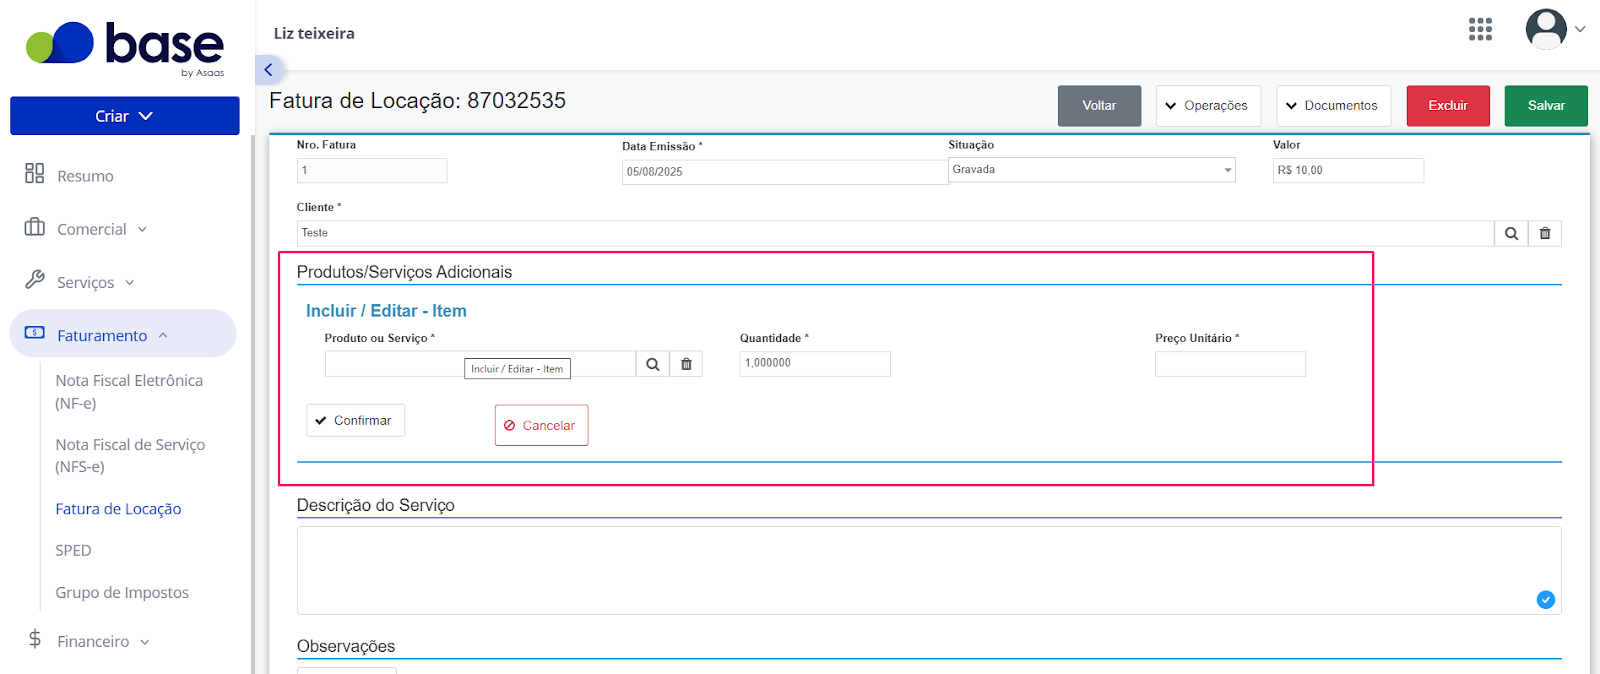Open the Criar dropdown button
The width and height of the screenshot is (1600, 674).
125,116
